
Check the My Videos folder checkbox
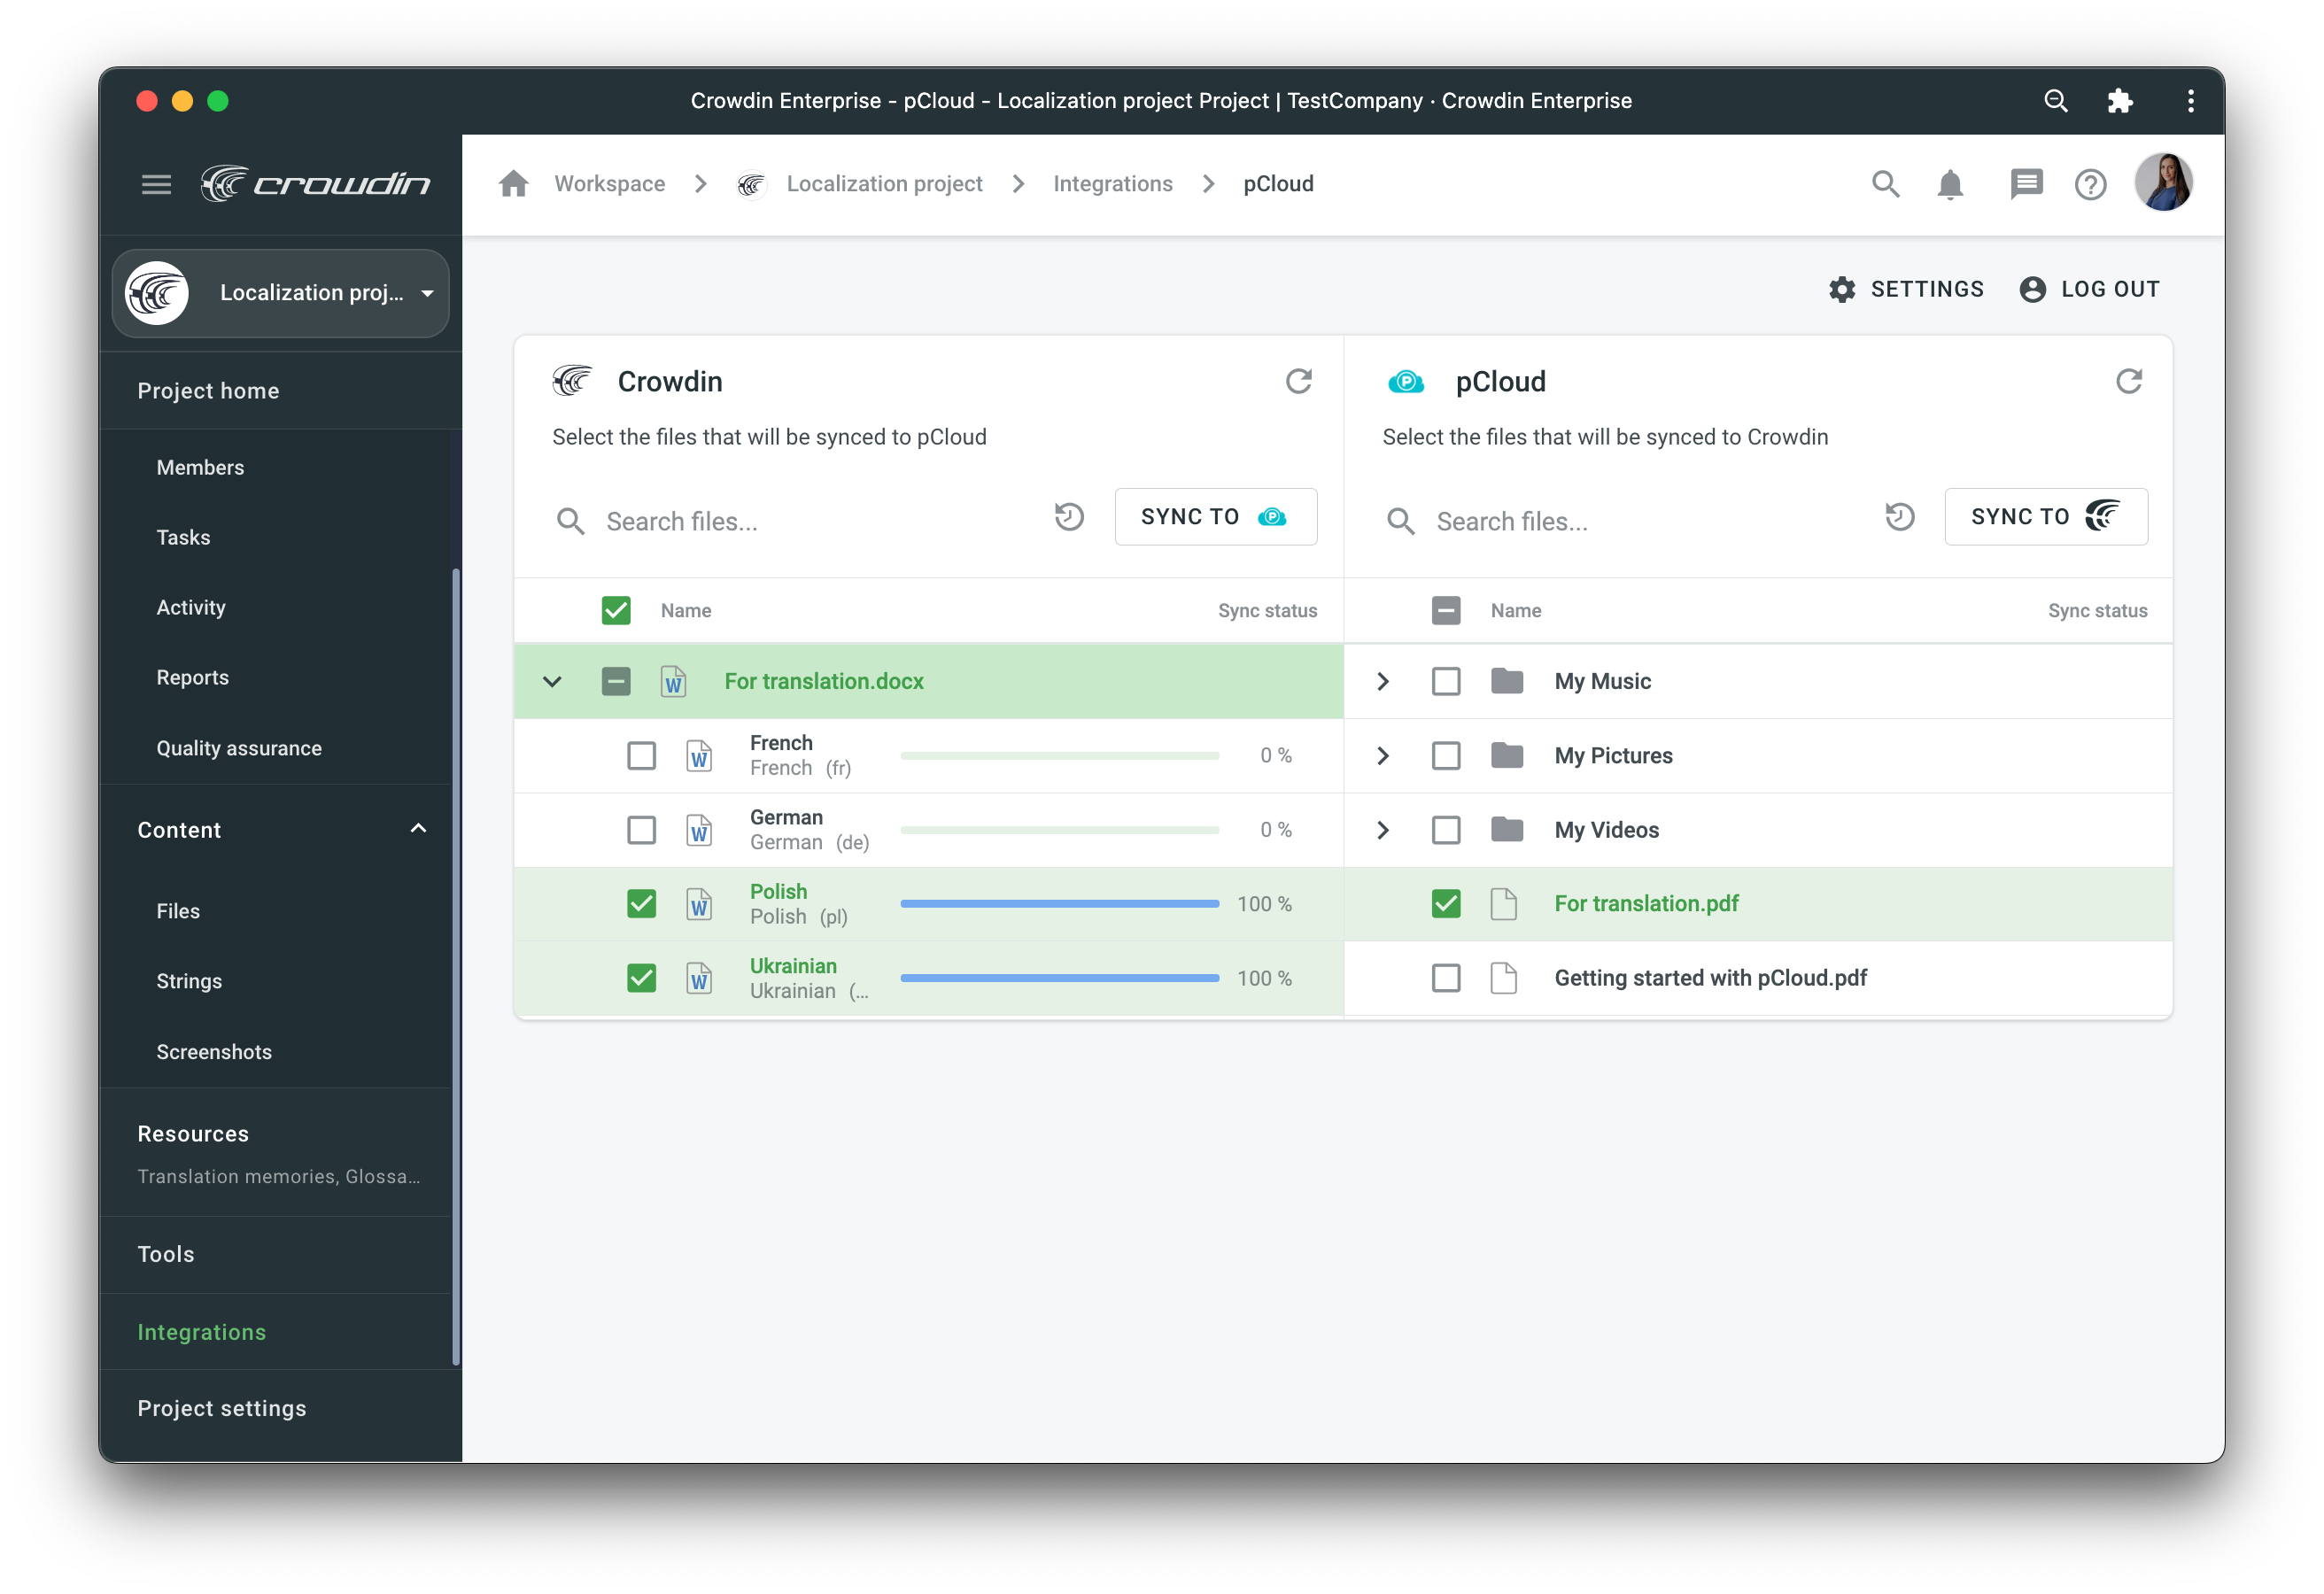click(1445, 830)
